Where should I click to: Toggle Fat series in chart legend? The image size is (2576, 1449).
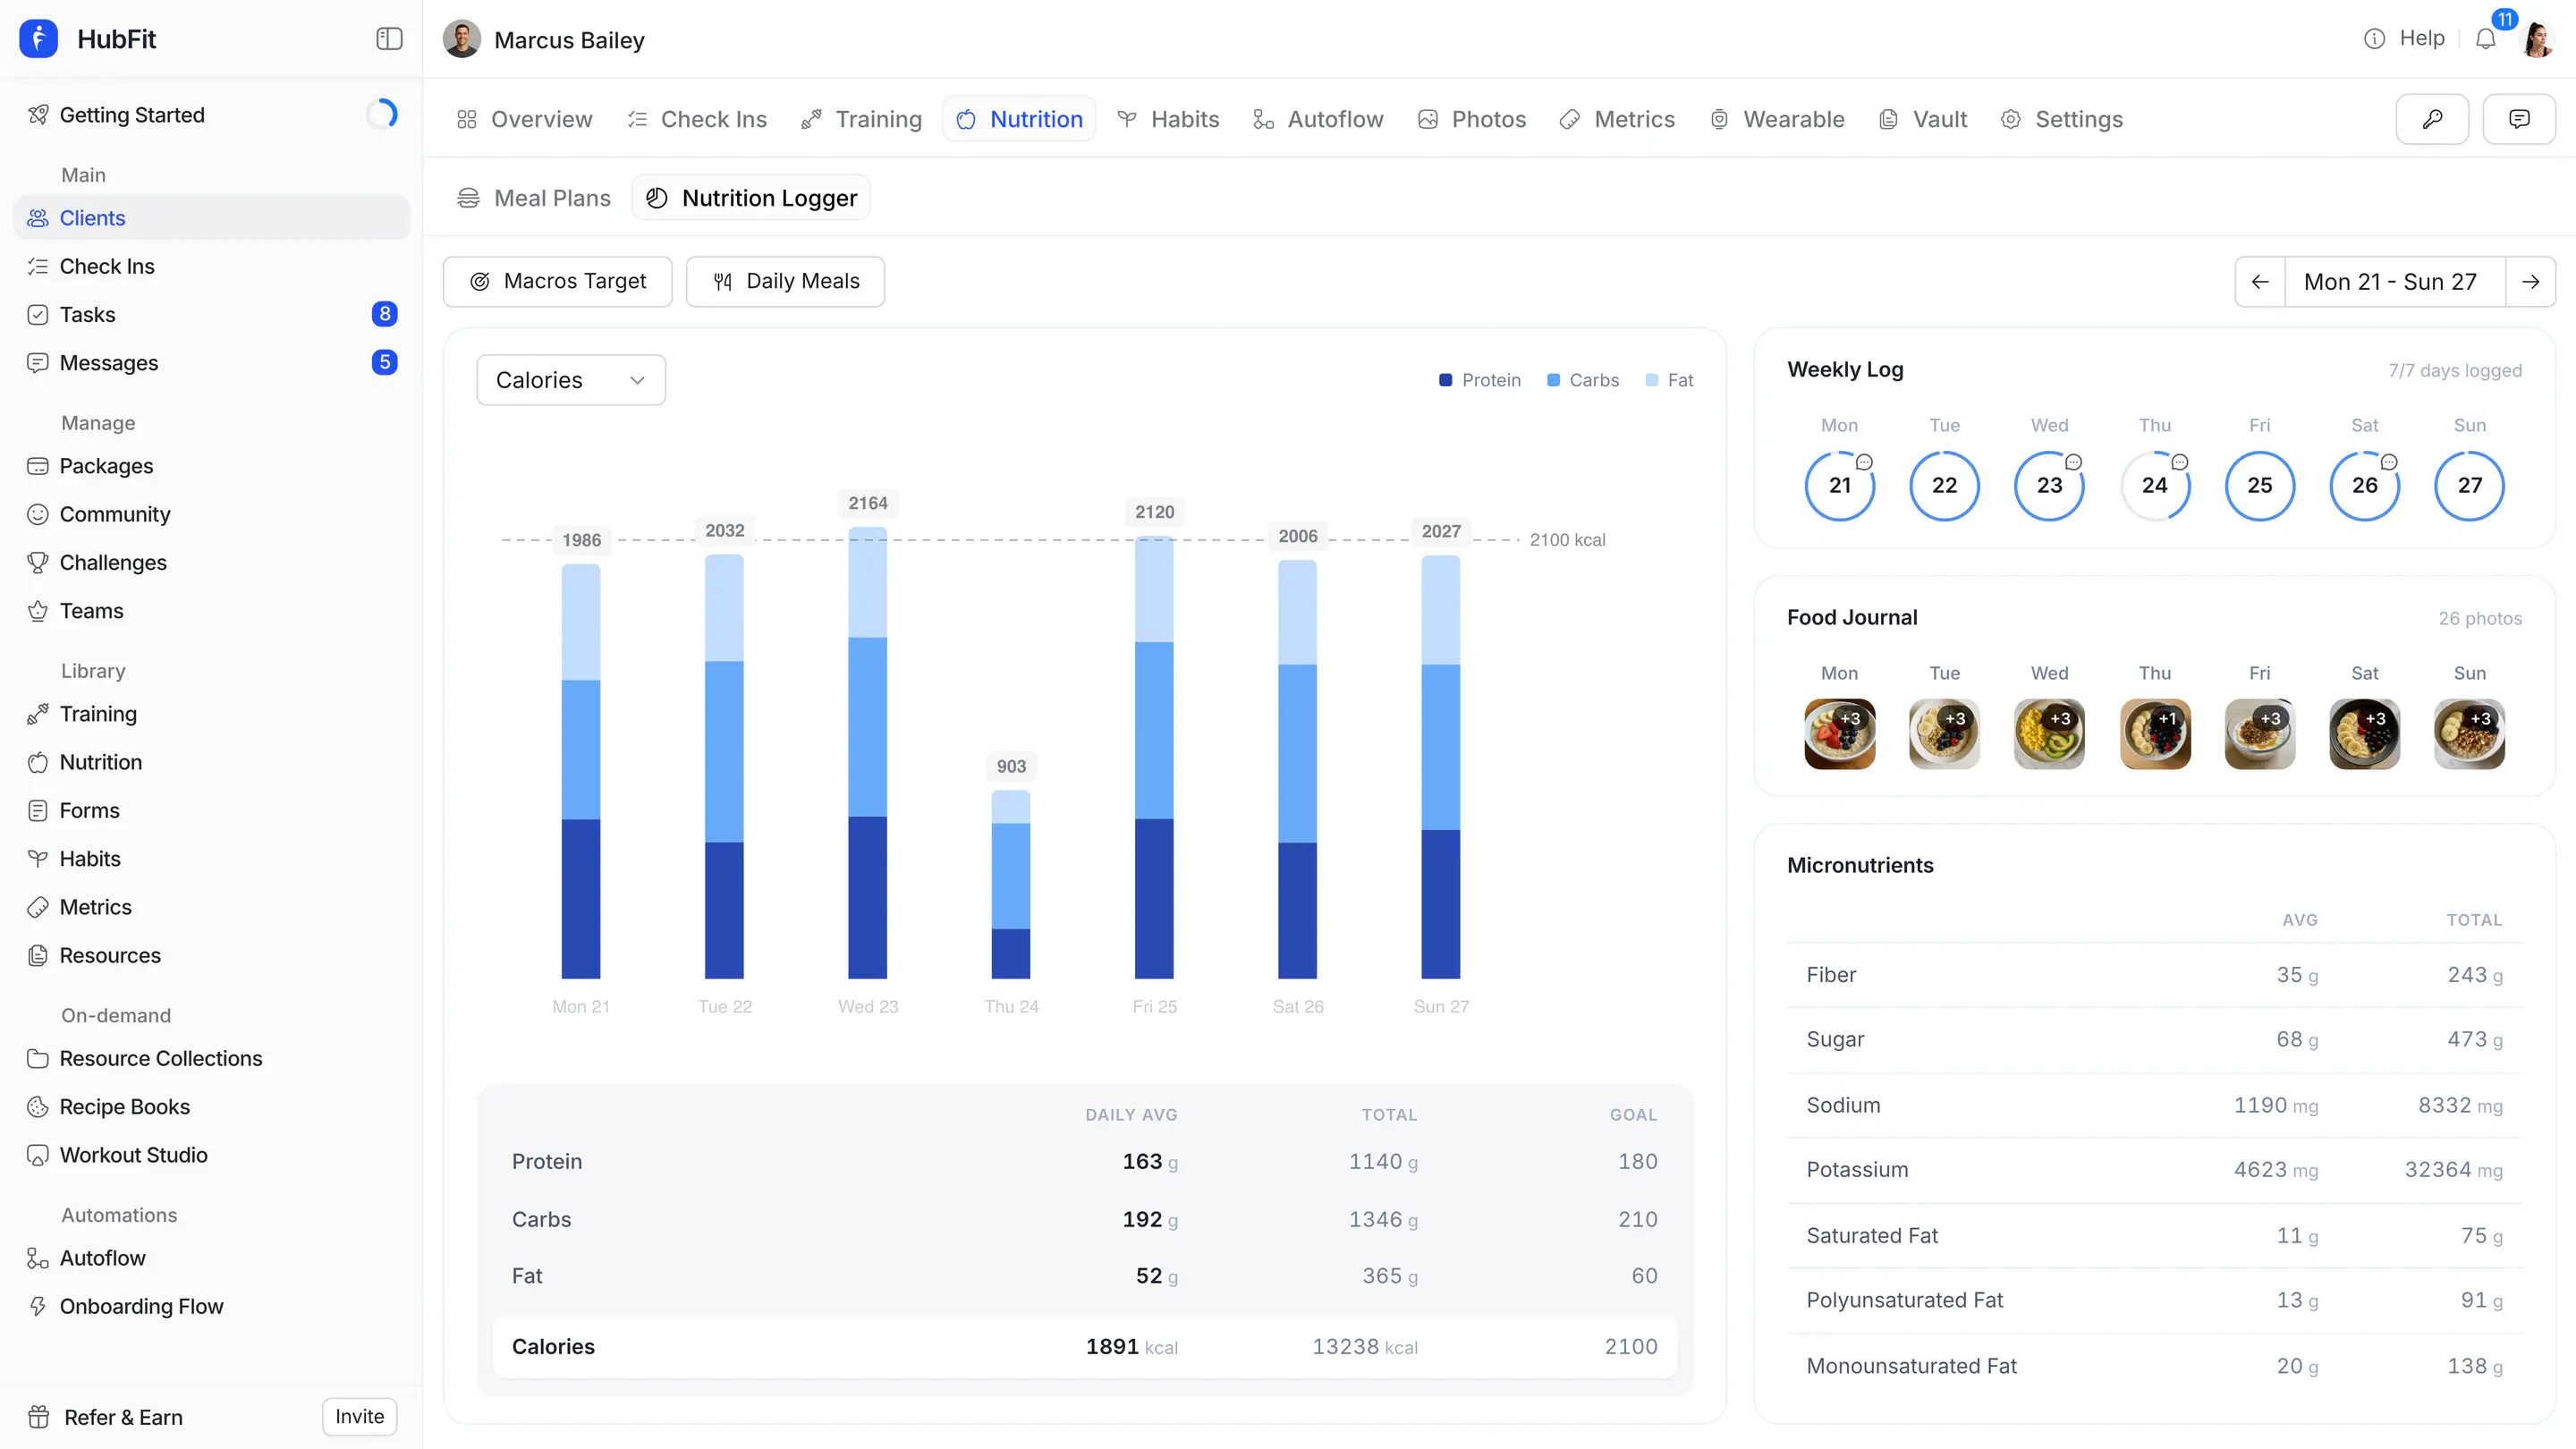tap(1669, 380)
